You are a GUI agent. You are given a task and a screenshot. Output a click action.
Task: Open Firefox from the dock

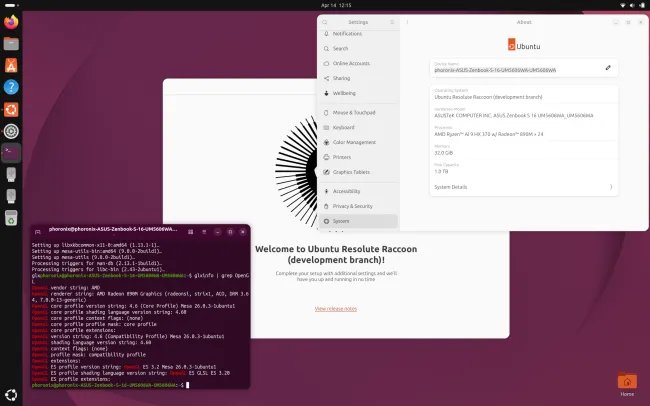11,22
